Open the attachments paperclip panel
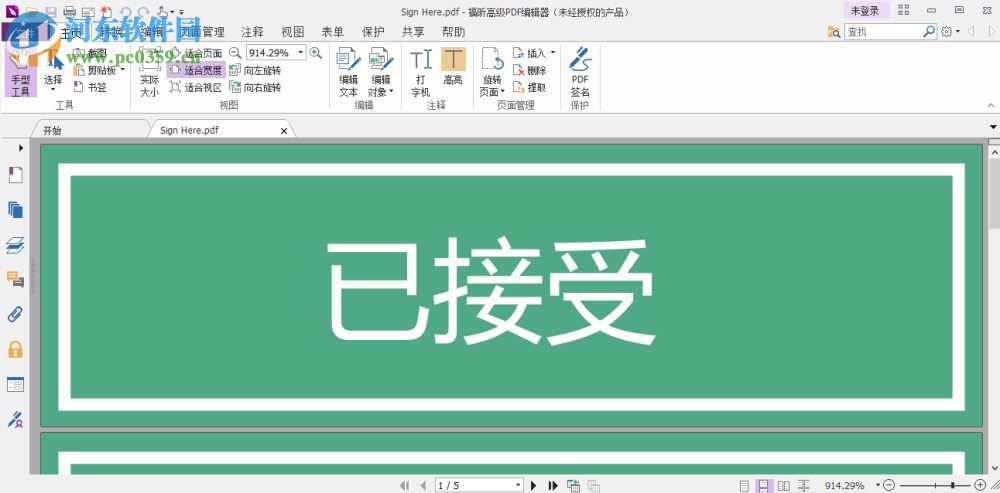 (15, 314)
